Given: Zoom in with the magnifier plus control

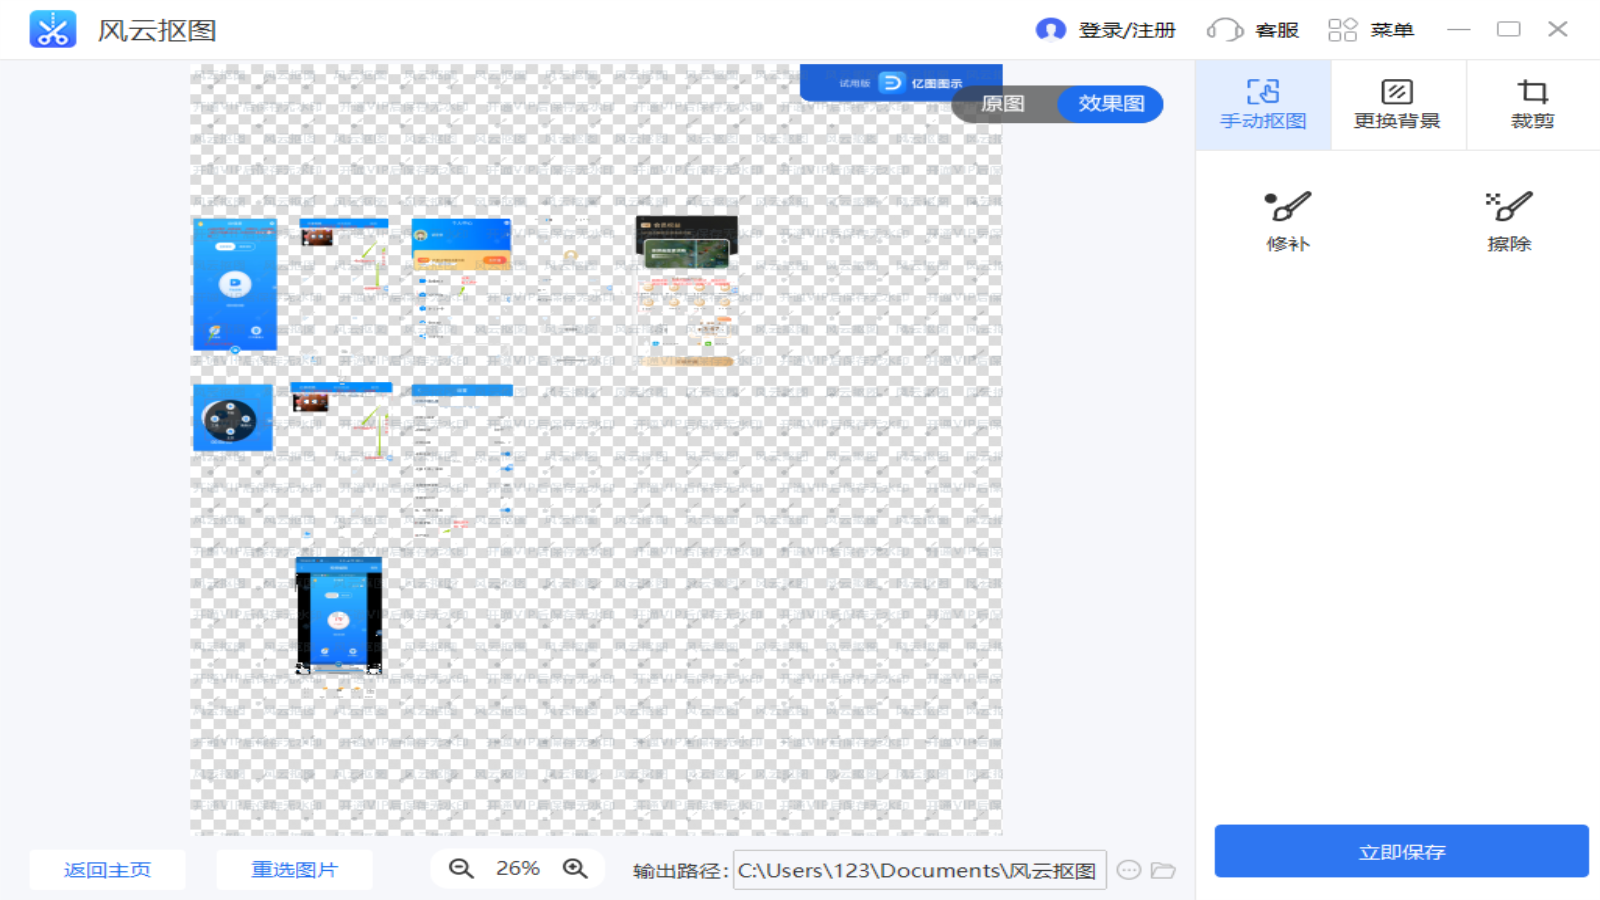Looking at the screenshot, I should [x=575, y=868].
